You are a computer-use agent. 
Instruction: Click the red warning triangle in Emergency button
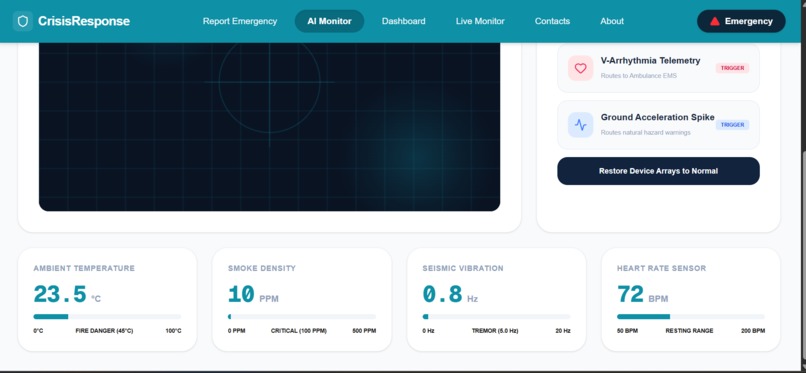(715, 21)
